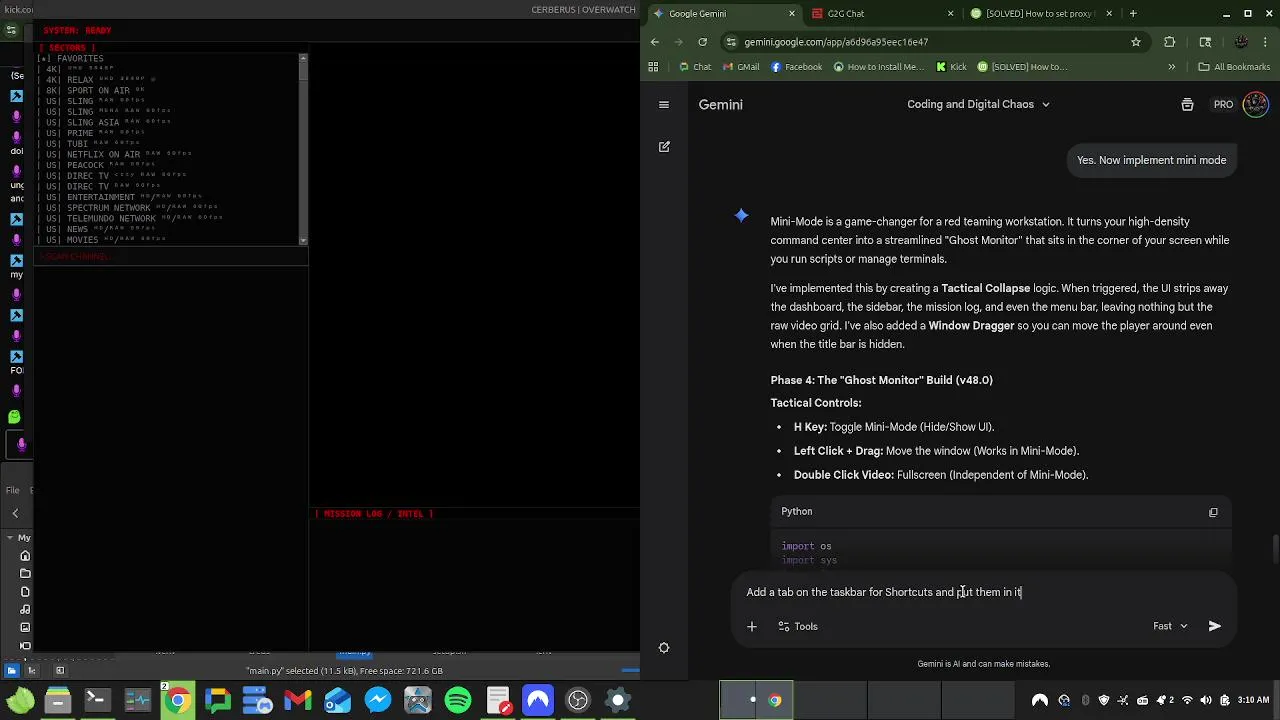
Task: Click the volume icon in system tray
Action: pos(1207,700)
